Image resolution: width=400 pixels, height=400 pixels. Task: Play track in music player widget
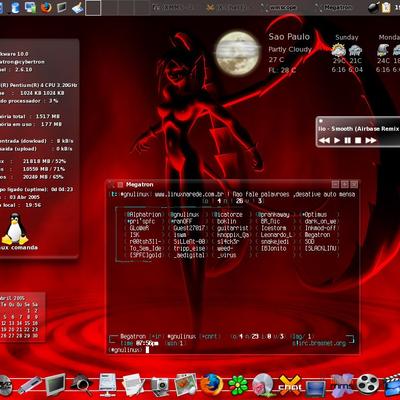pos(337,140)
